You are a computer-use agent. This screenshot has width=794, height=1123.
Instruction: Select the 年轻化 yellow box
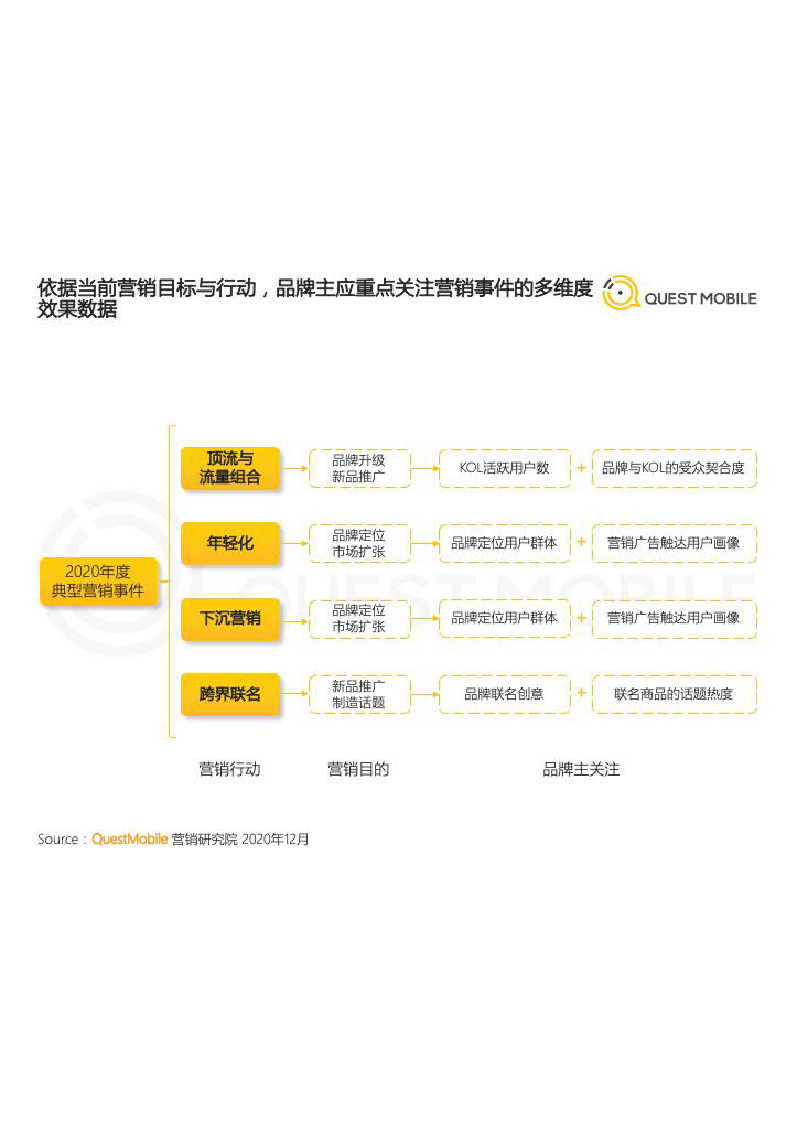tap(230, 543)
